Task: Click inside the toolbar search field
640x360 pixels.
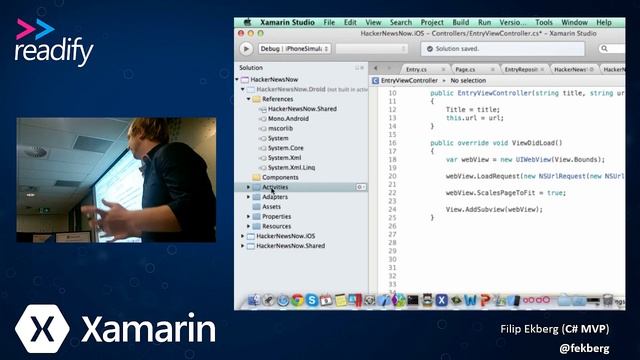Action: [611, 49]
